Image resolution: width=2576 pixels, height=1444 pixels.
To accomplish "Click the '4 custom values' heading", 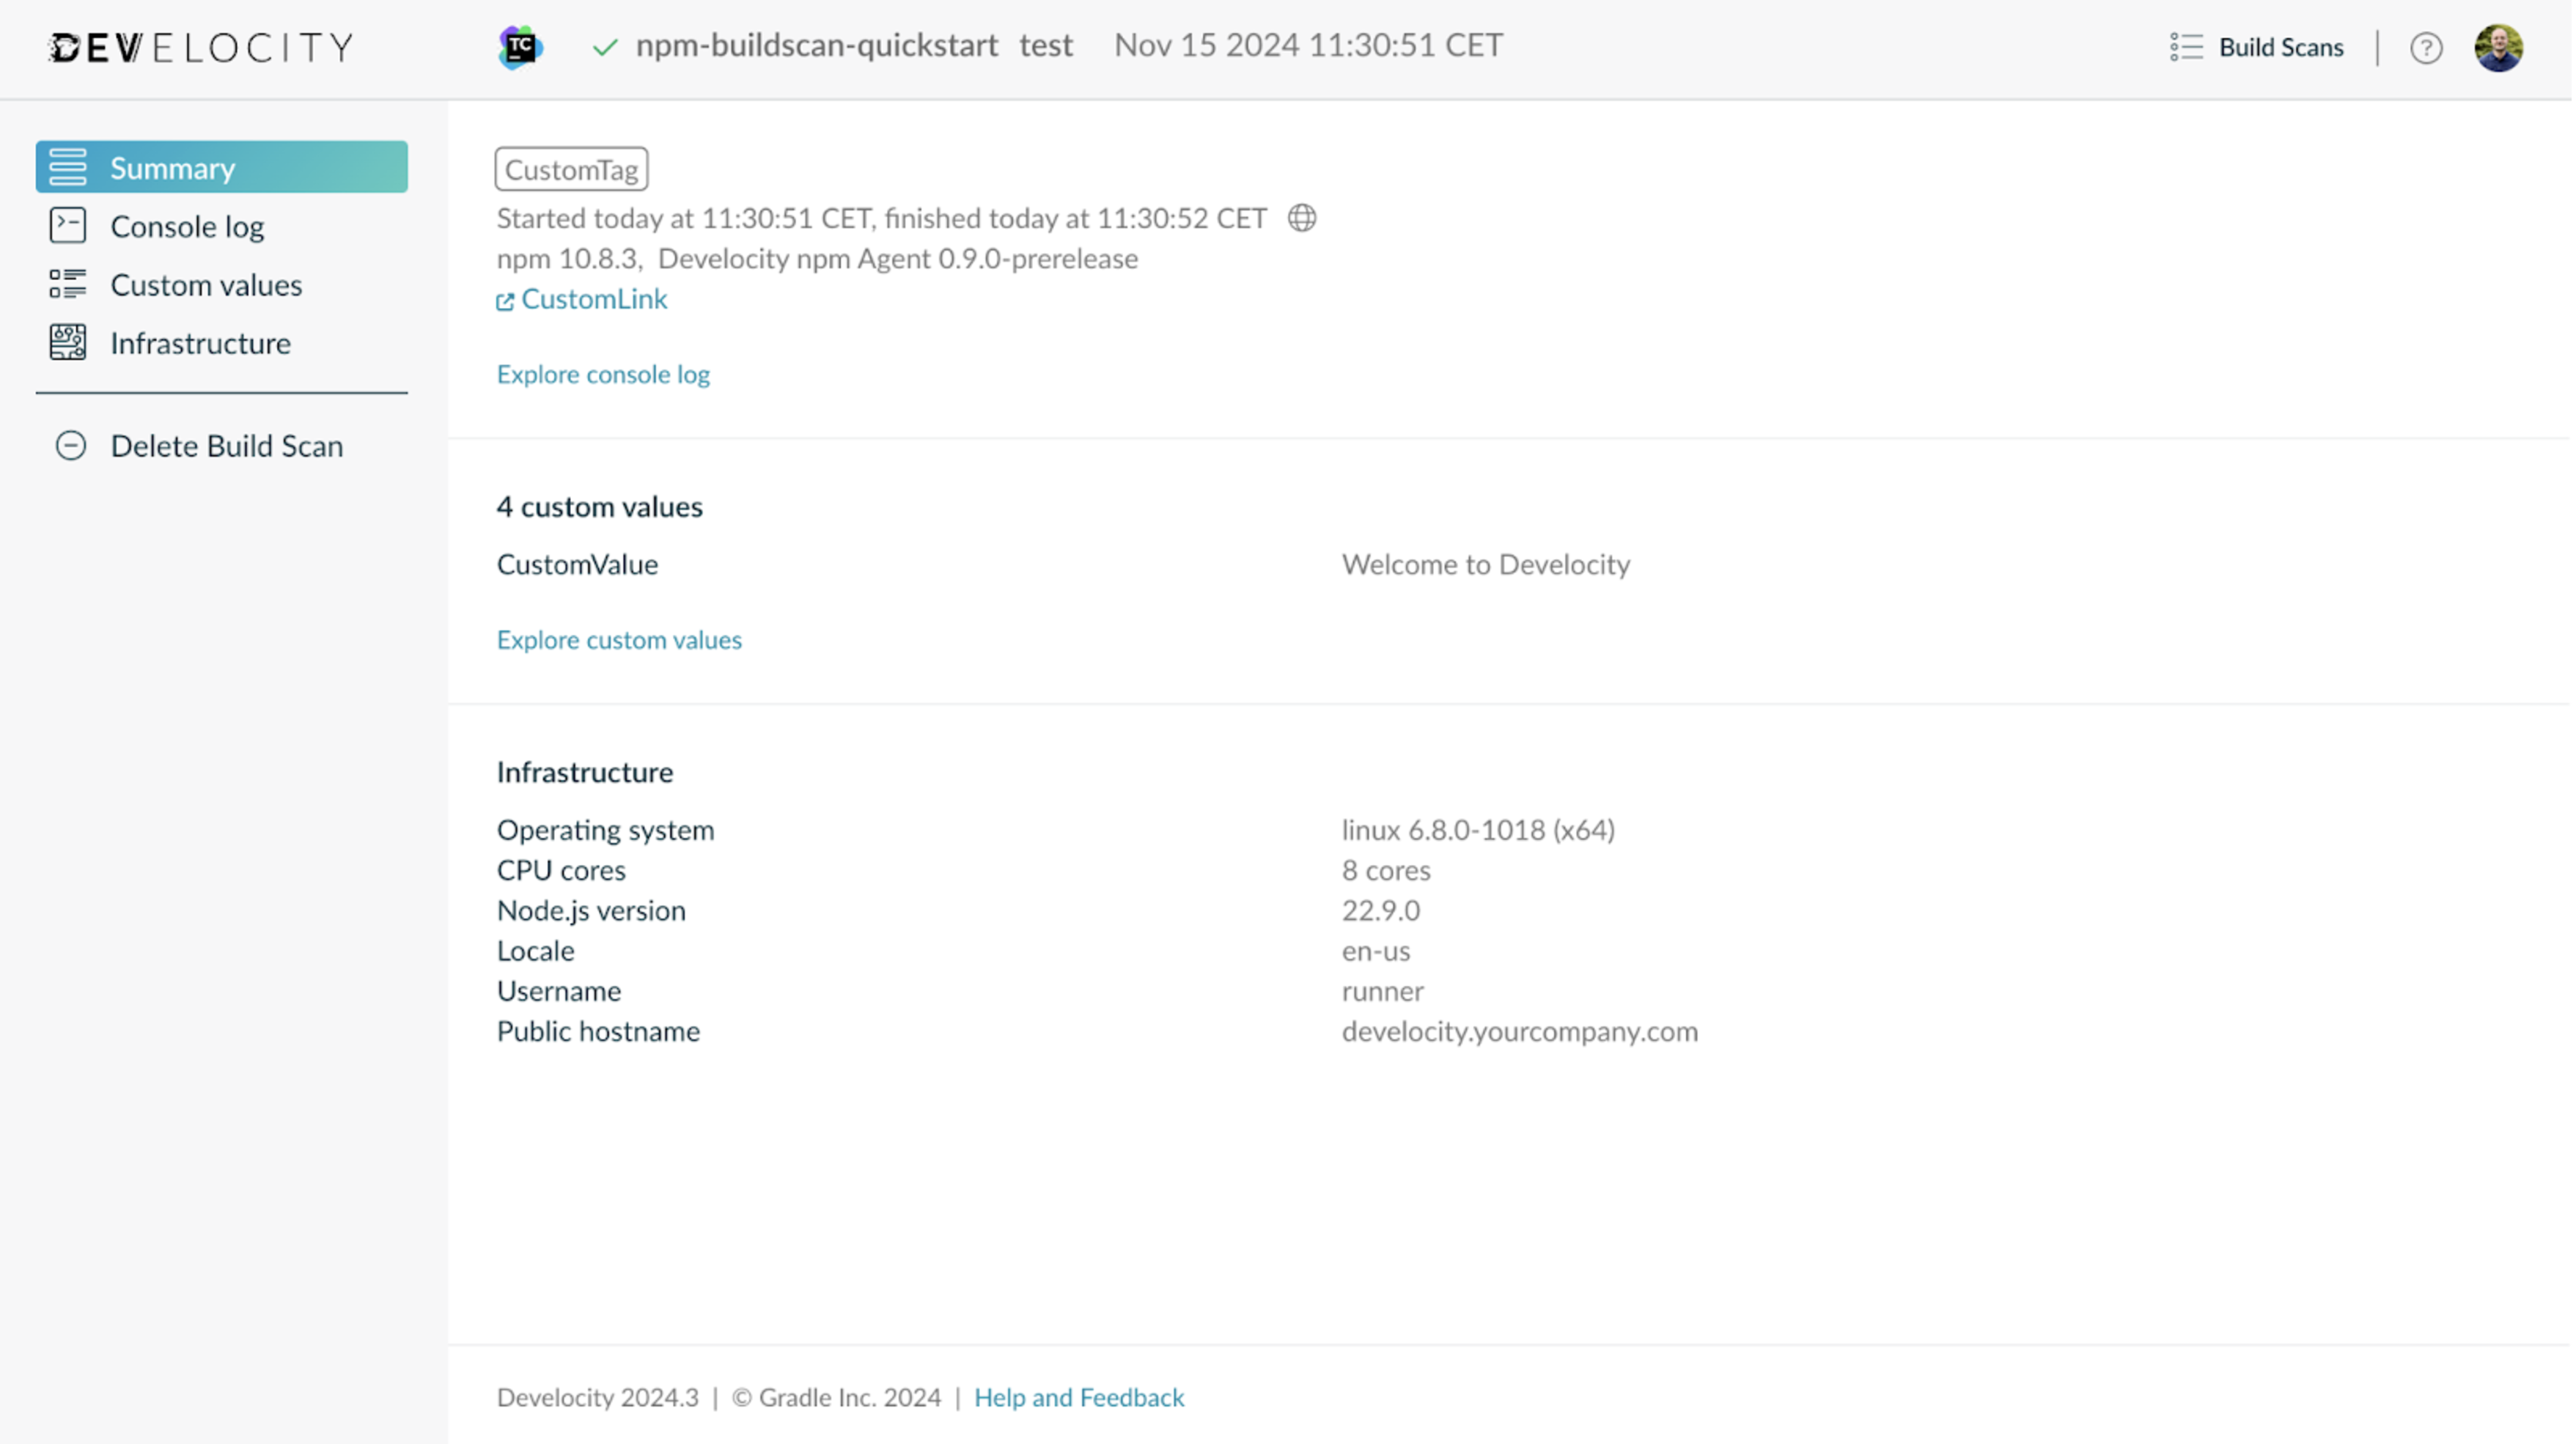I will (600, 507).
